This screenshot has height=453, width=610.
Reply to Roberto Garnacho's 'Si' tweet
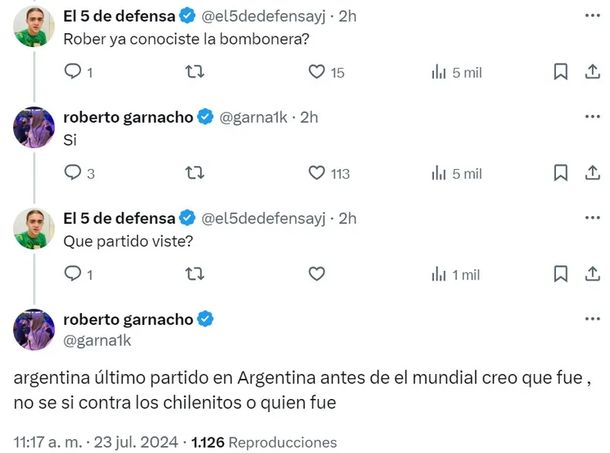tap(72, 173)
